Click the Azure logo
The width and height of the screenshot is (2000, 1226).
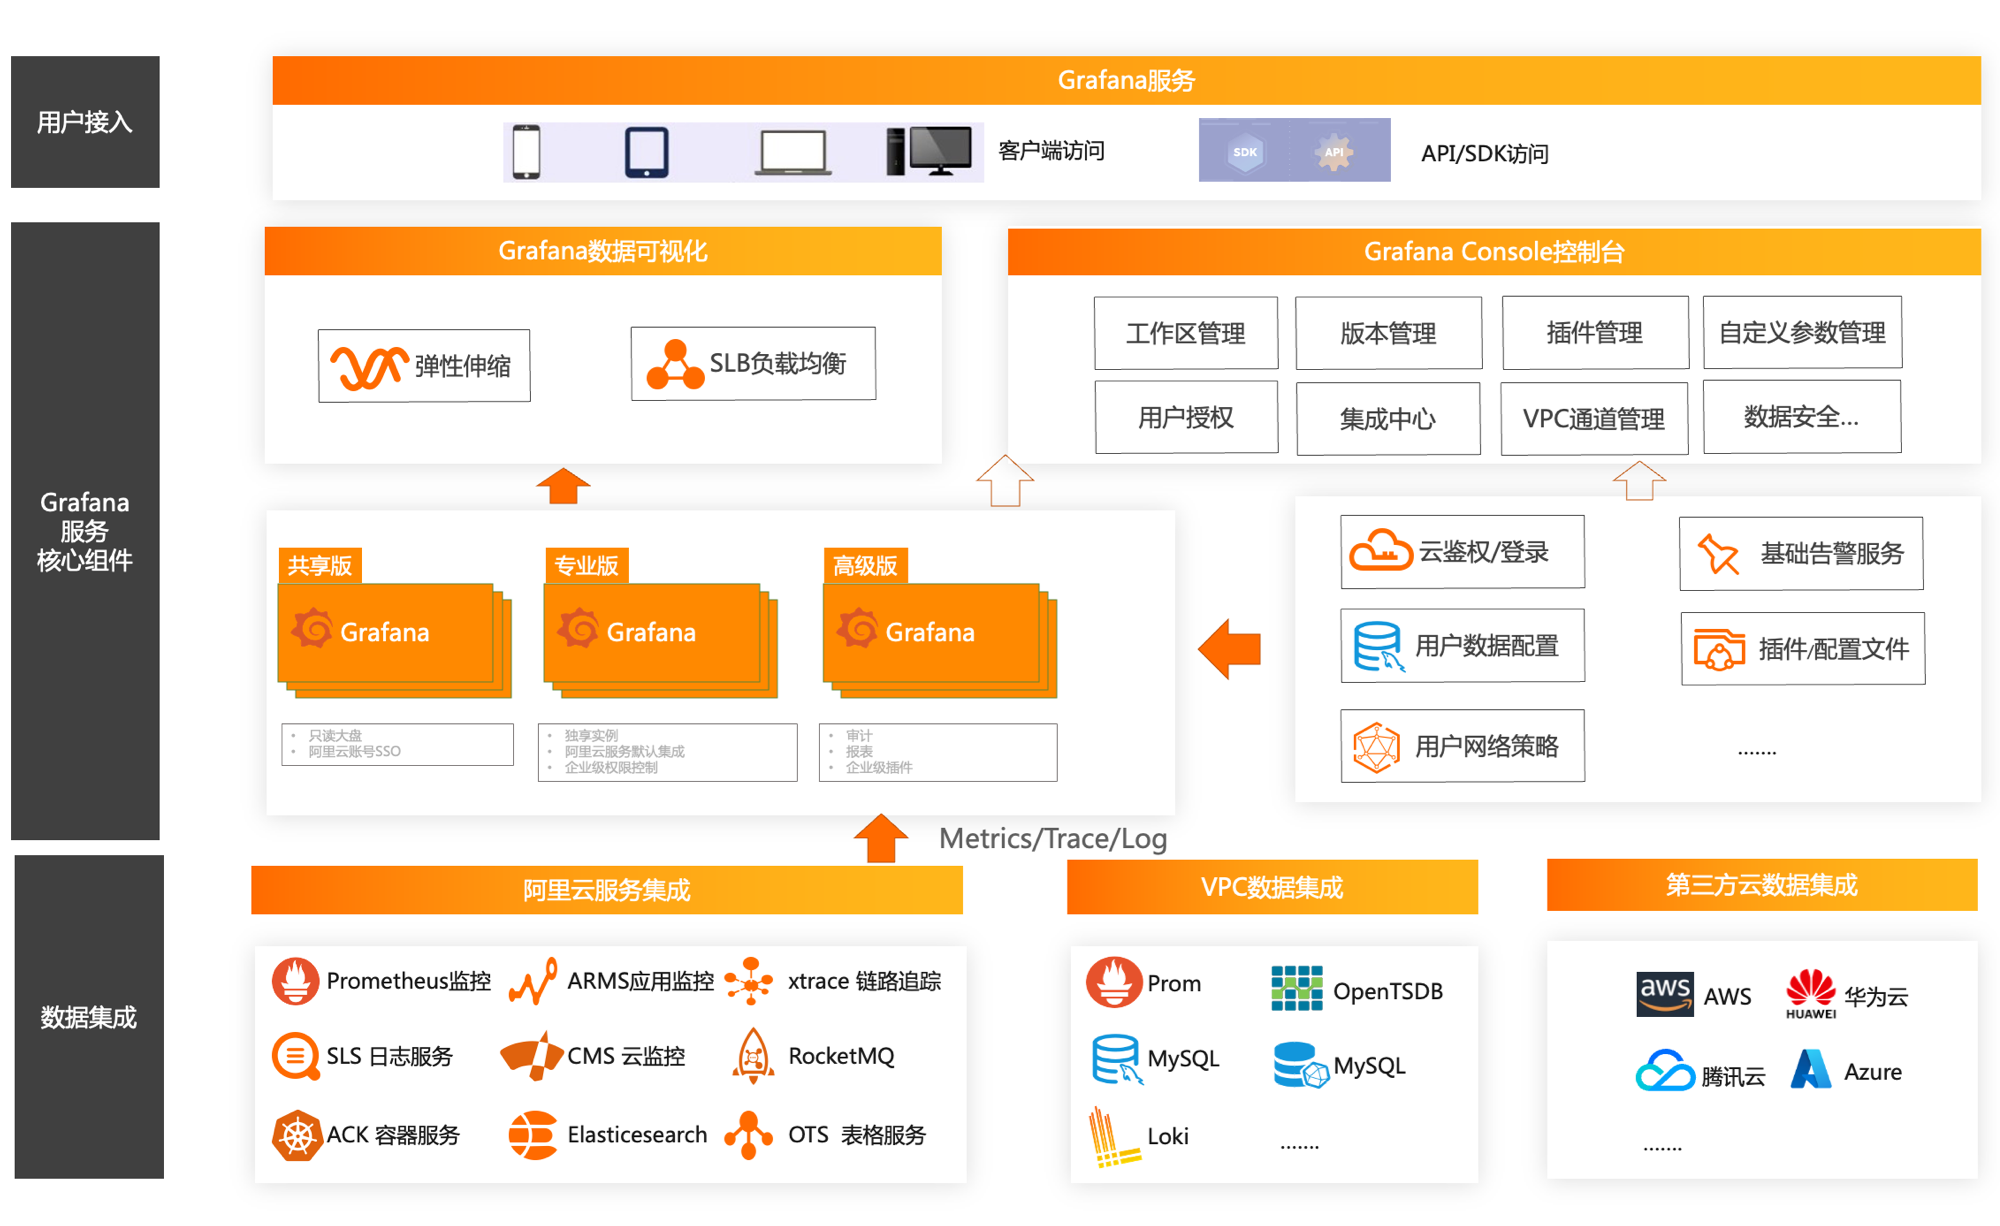tap(1811, 1069)
